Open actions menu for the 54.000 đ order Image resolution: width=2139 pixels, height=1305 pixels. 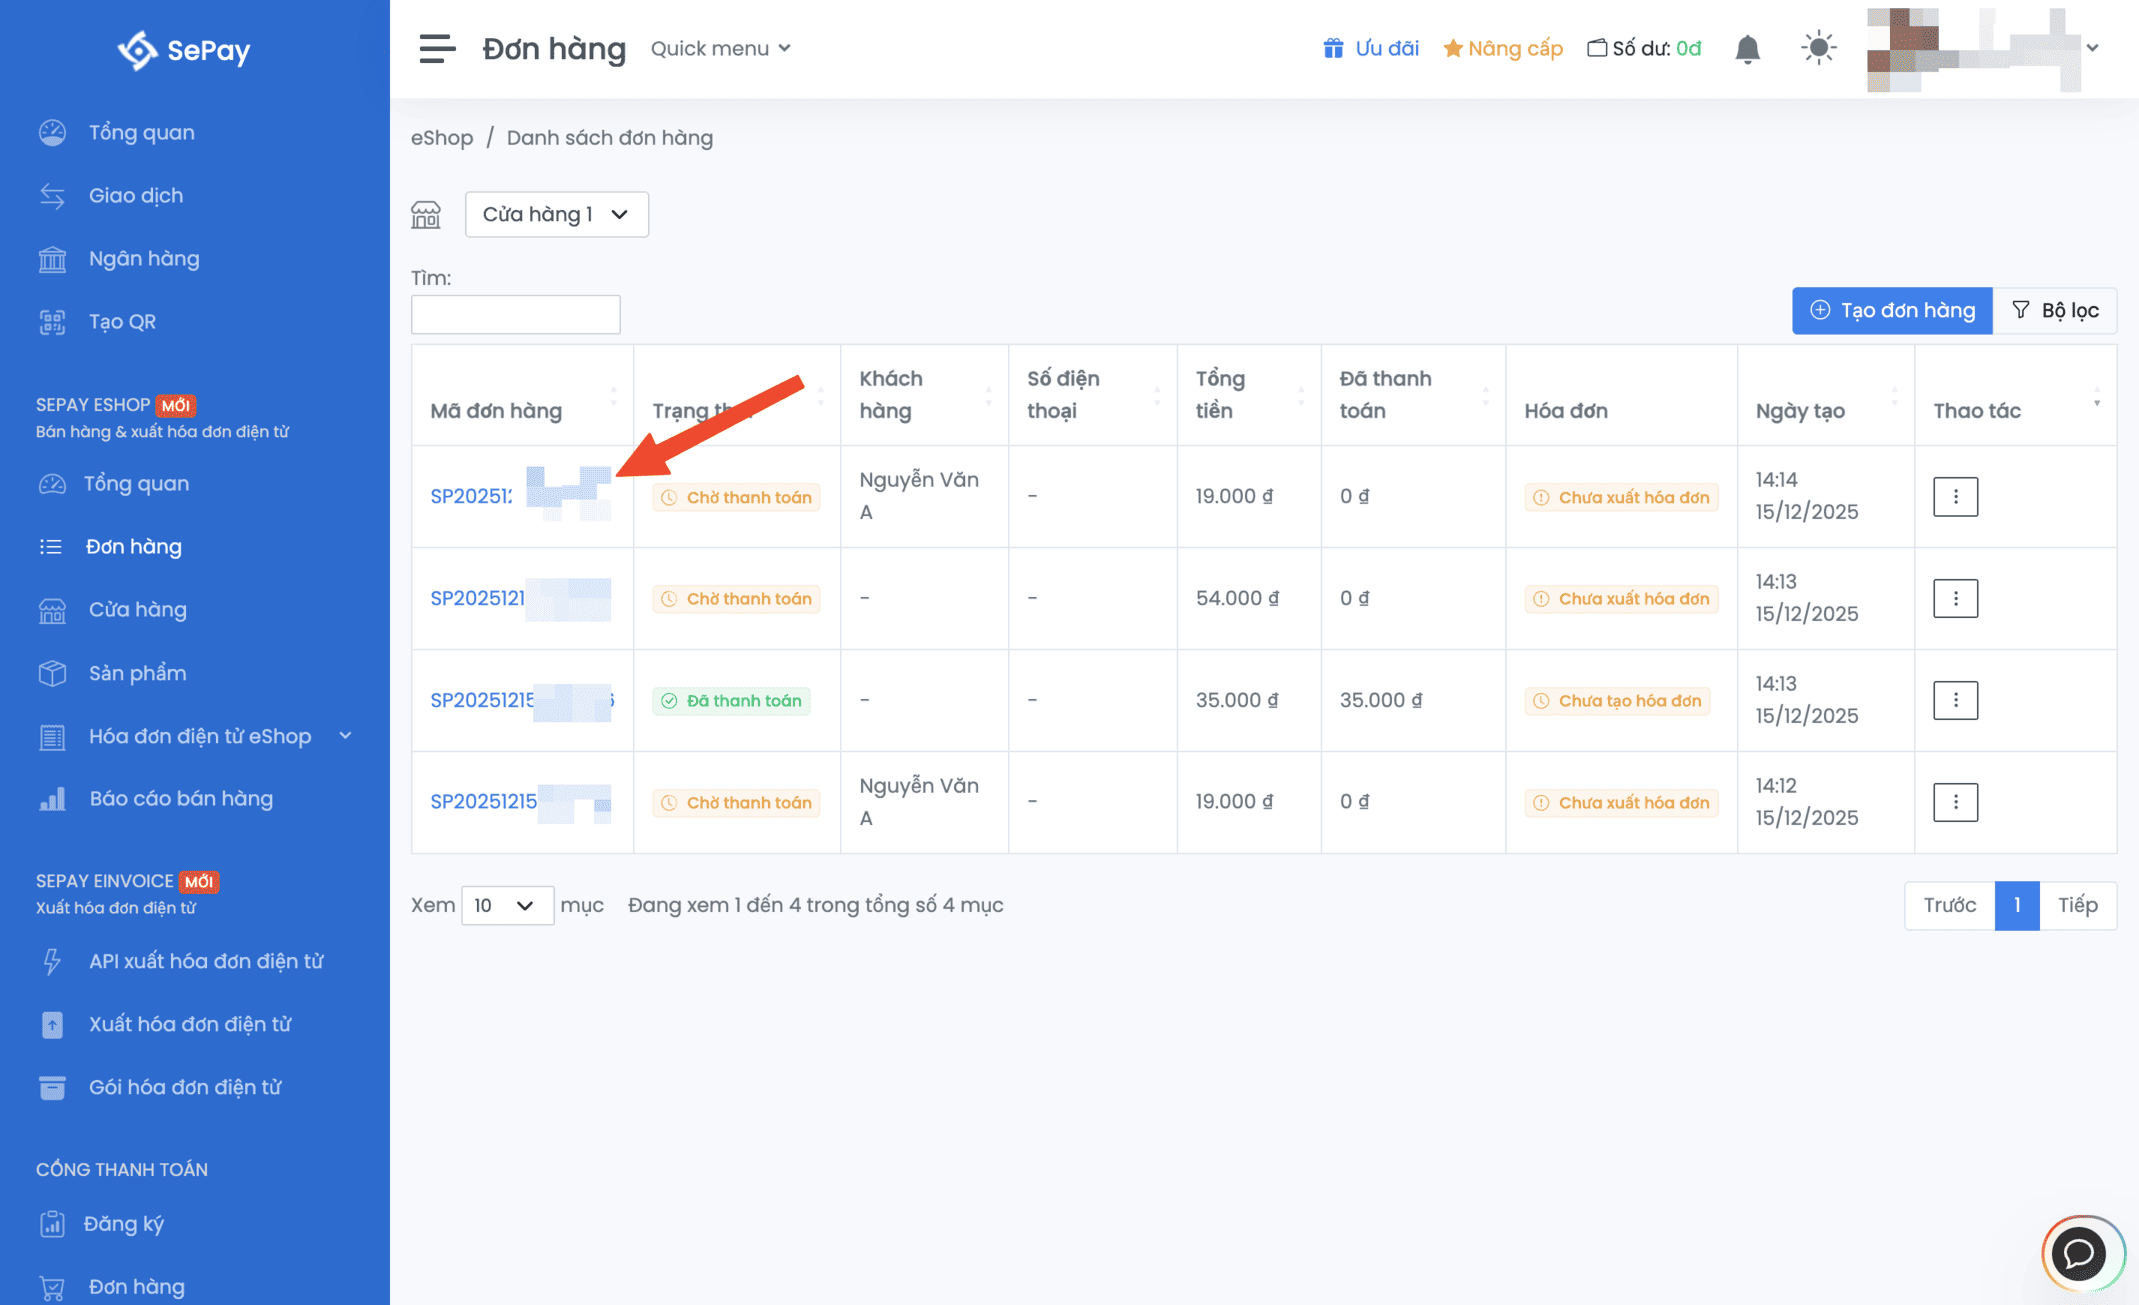pyautogui.click(x=1955, y=598)
